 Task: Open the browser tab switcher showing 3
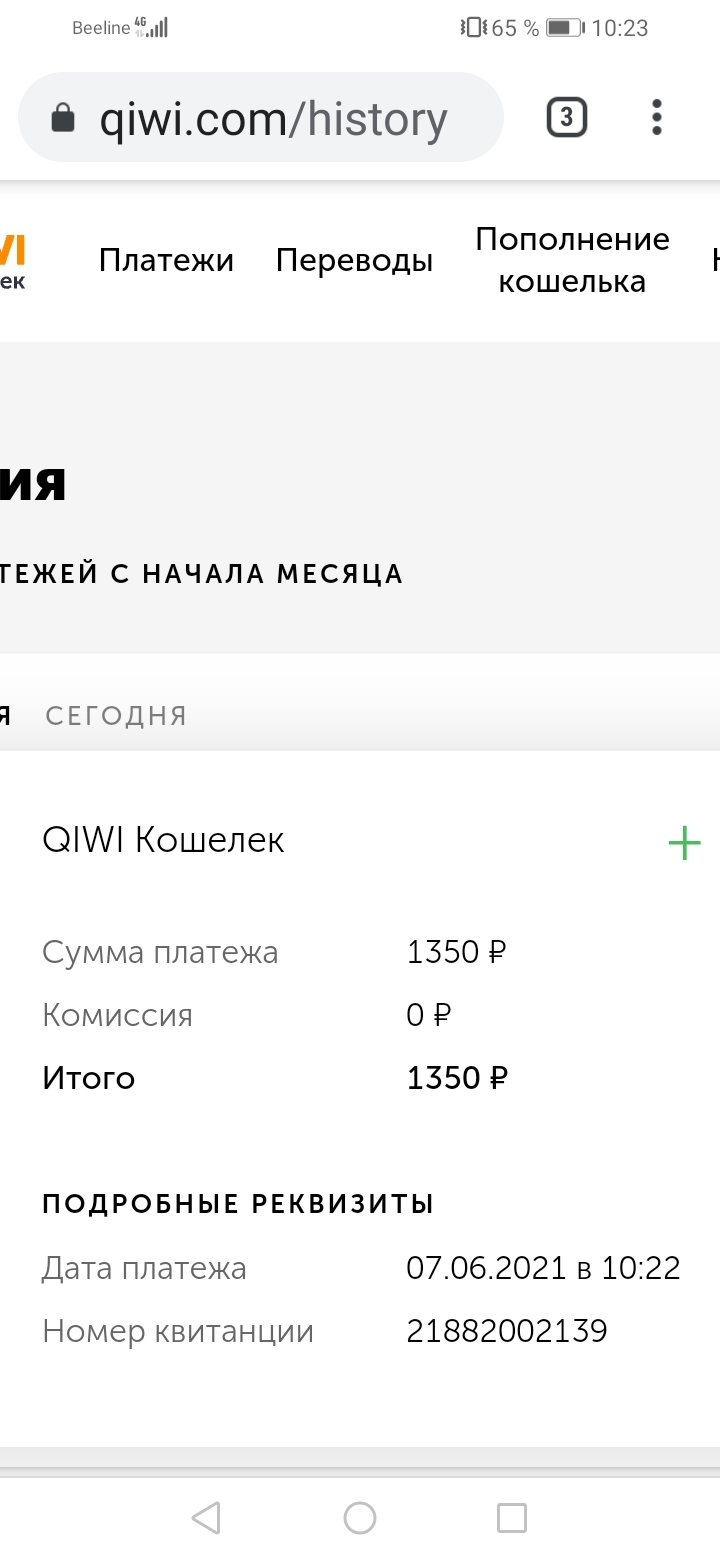tap(566, 118)
